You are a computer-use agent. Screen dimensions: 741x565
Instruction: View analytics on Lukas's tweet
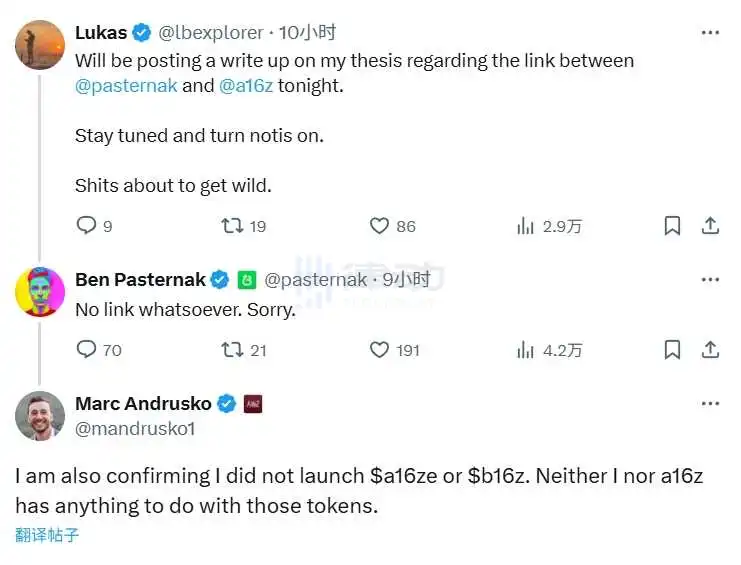(x=525, y=226)
